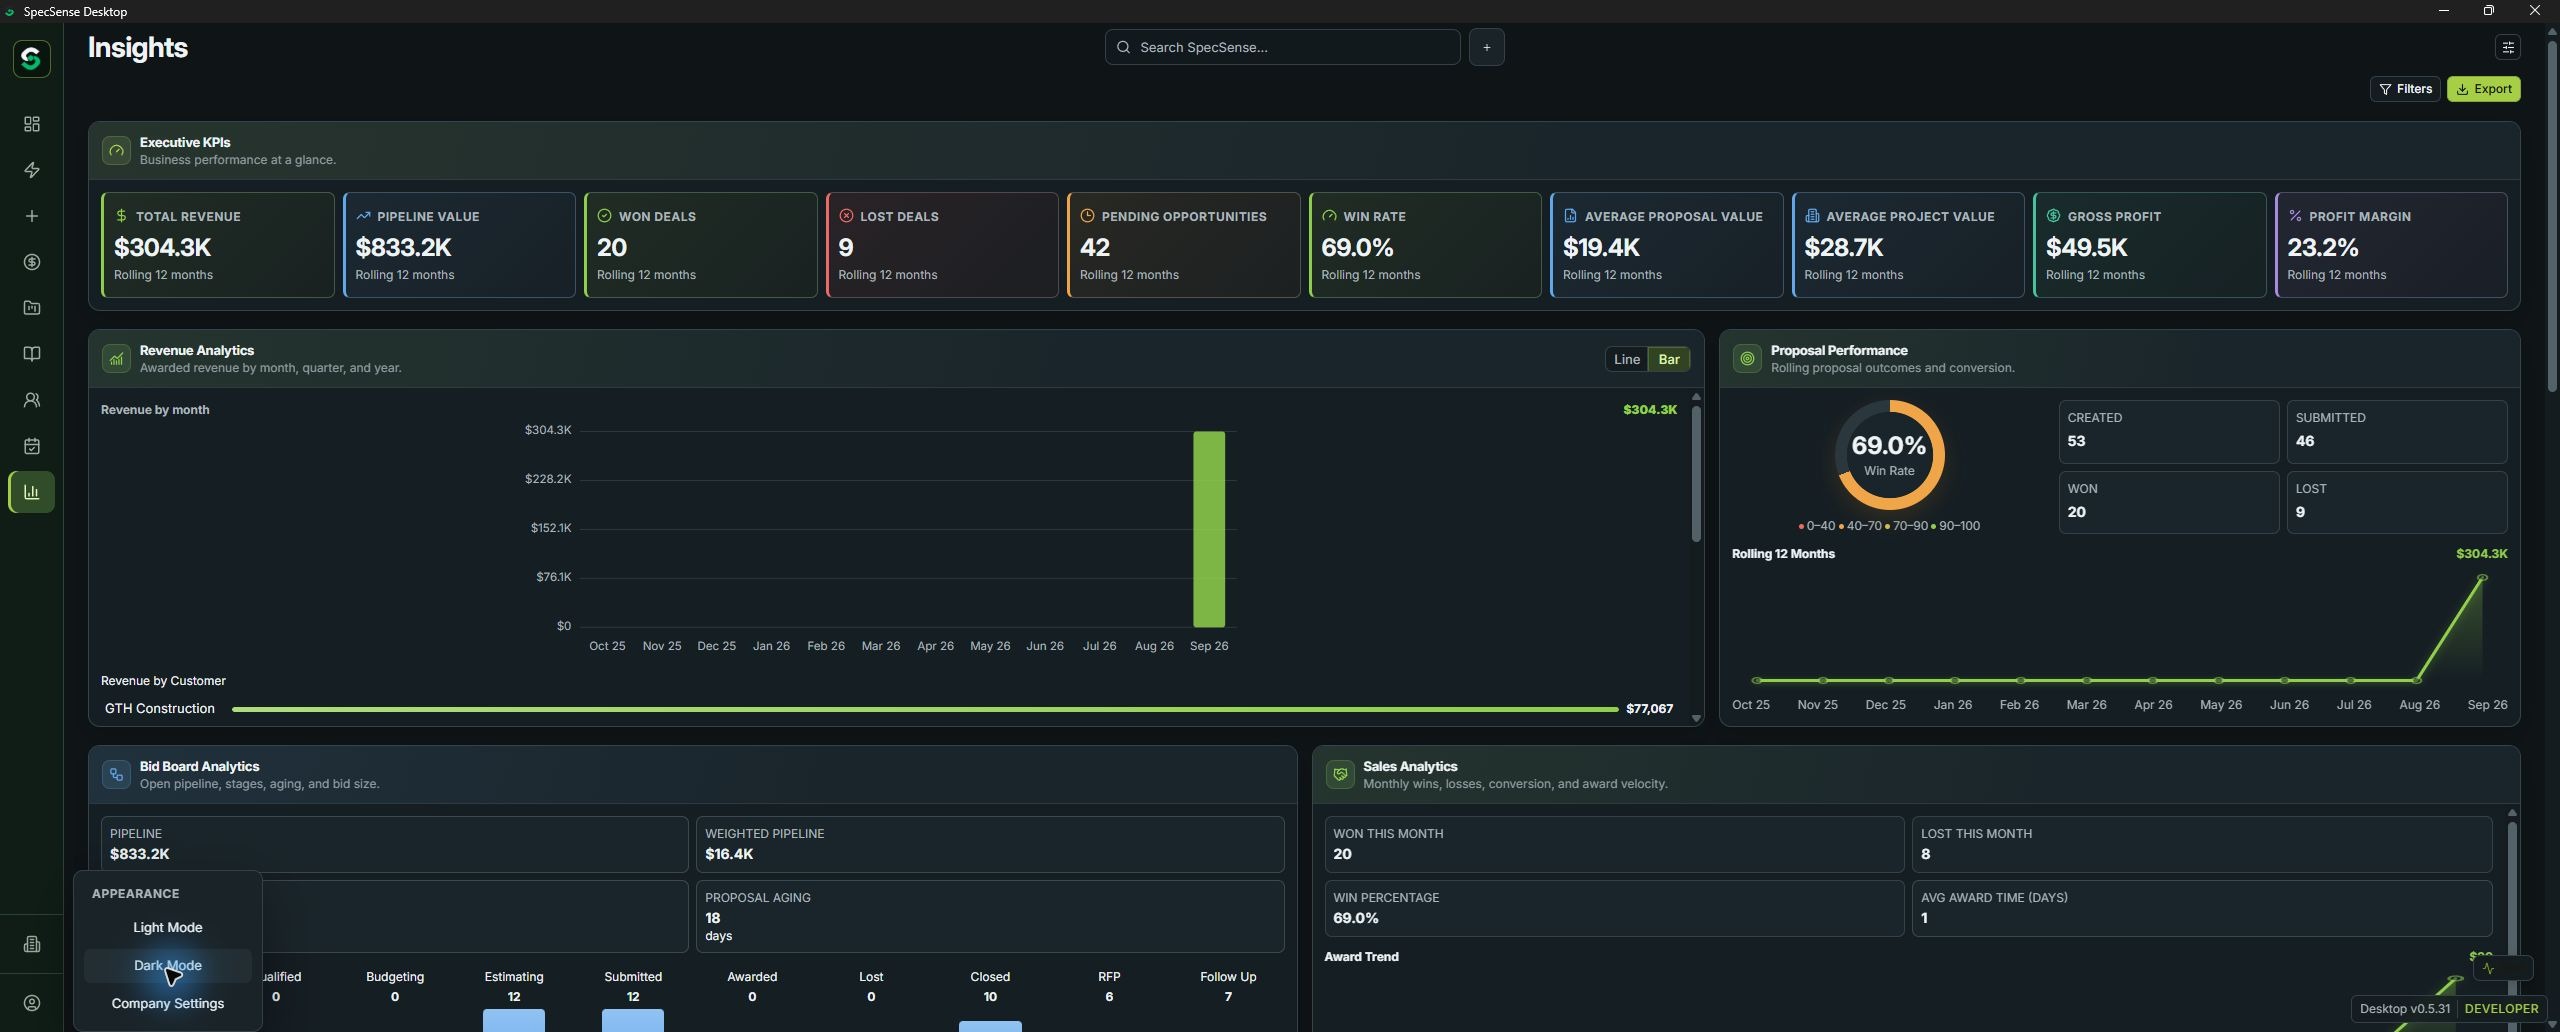
Task: Click the activity pulse icon above version badge
Action: pos(2488,968)
